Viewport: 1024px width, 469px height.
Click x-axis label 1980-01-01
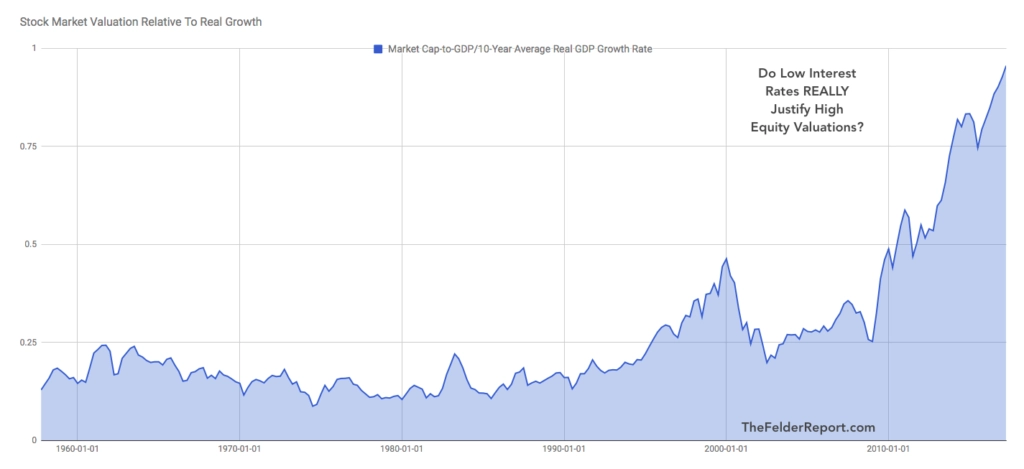click(402, 449)
